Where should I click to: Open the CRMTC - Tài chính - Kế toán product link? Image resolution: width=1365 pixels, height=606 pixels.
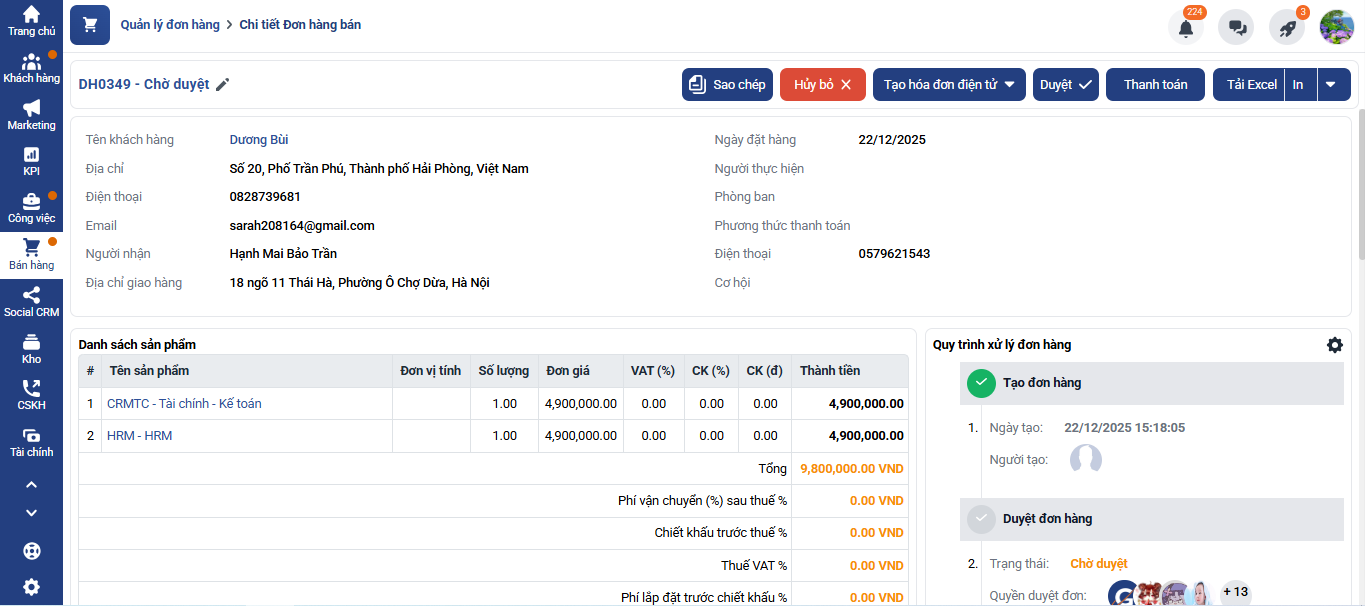(x=184, y=404)
